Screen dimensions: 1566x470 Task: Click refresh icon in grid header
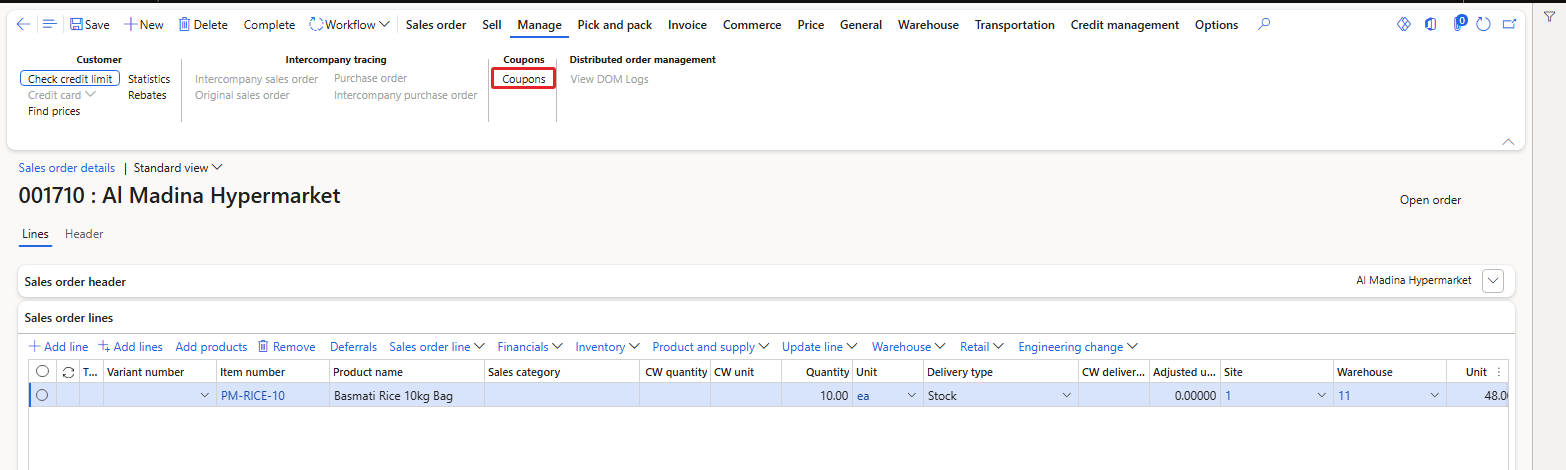[x=68, y=371]
